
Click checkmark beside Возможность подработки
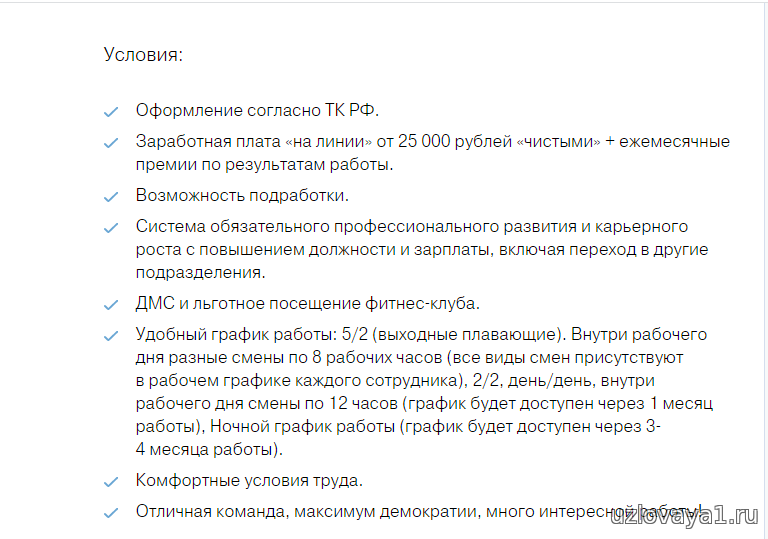click(111, 197)
